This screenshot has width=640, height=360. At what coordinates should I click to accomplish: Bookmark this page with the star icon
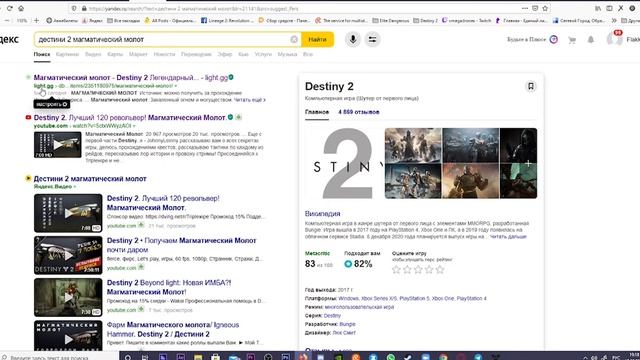[x=545, y=8]
